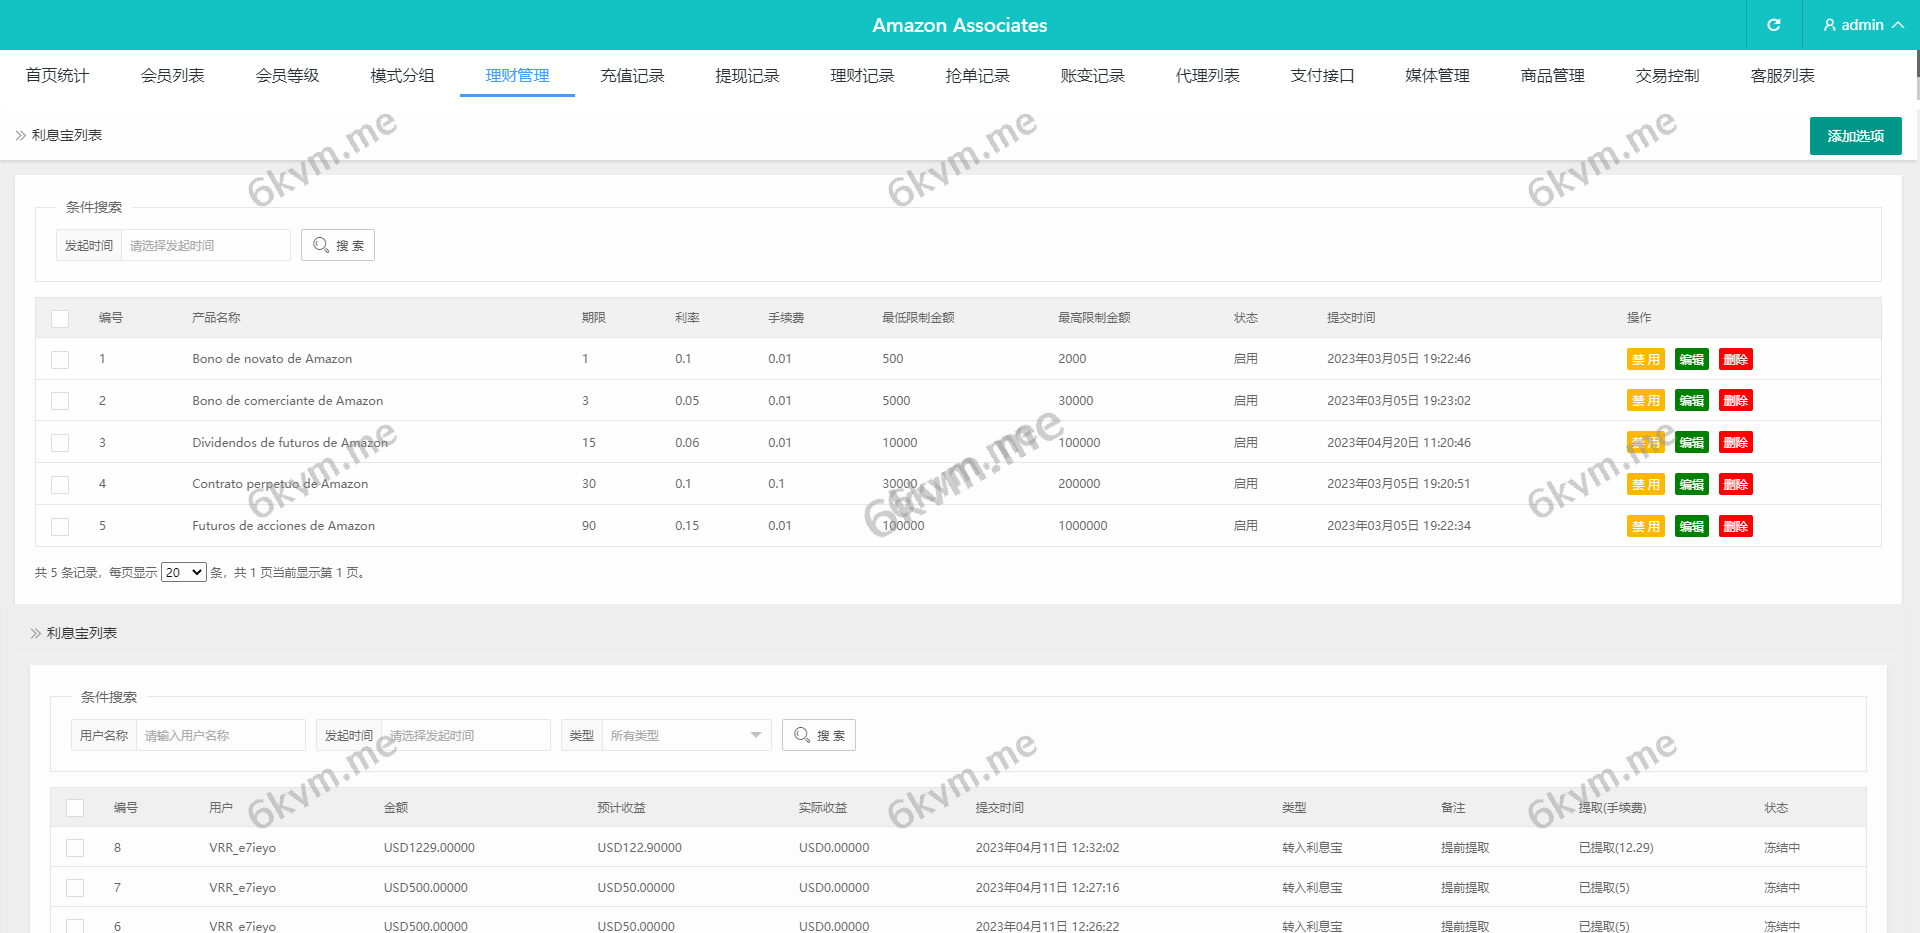Select checkbox for record number 8

click(x=75, y=848)
